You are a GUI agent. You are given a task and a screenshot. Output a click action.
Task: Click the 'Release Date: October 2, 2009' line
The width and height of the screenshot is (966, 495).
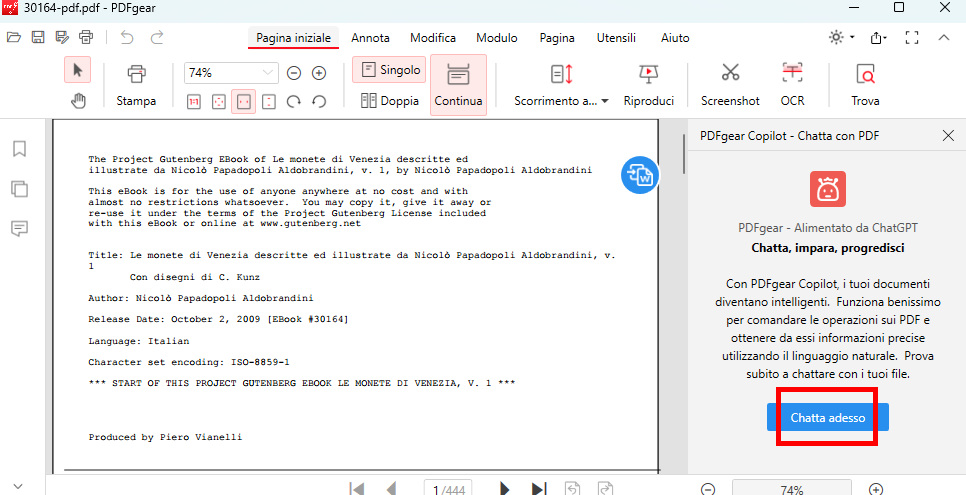click(219, 319)
